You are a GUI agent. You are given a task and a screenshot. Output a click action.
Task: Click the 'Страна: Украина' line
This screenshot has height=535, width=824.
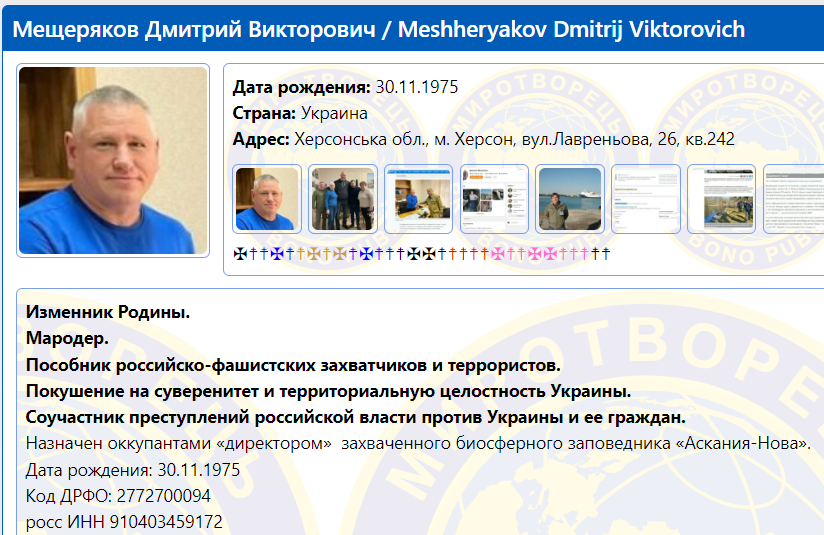tap(300, 113)
